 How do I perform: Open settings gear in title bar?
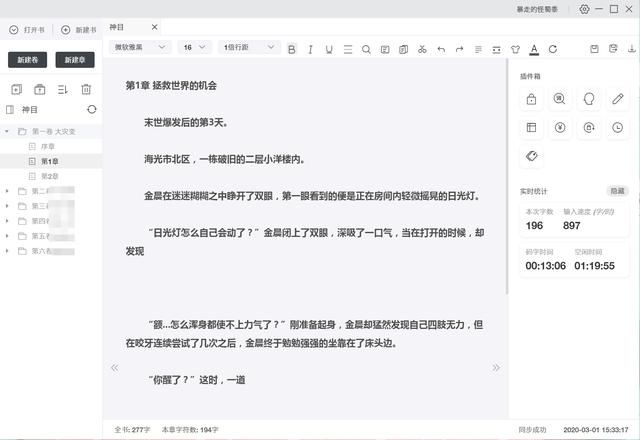(x=584, y=9)
